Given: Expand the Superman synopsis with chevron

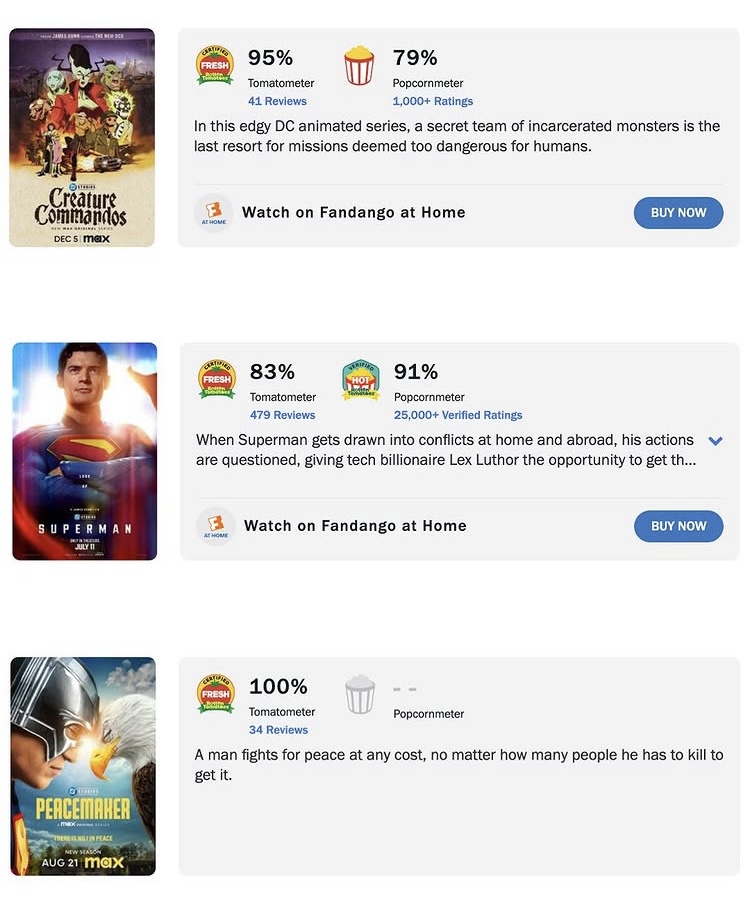Looking at the screenshot, I should tap(715, 441).
